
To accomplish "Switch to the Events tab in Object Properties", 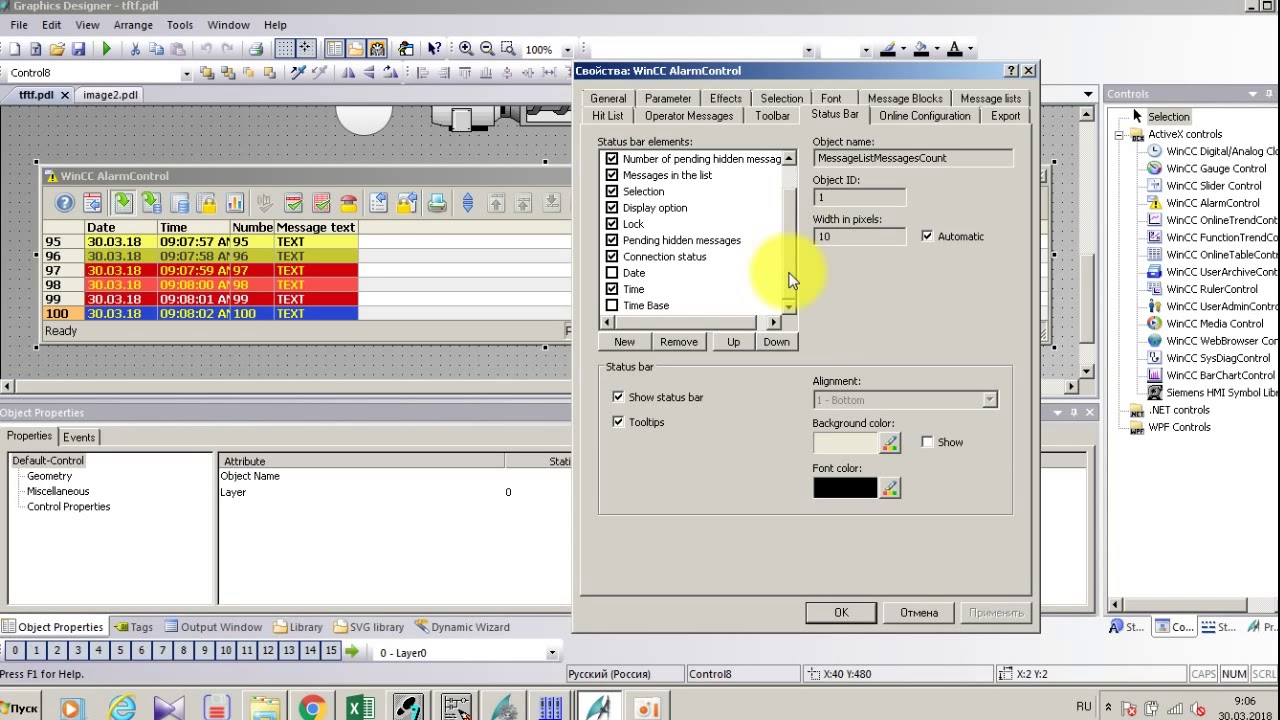I will click(x=79, y=437).
